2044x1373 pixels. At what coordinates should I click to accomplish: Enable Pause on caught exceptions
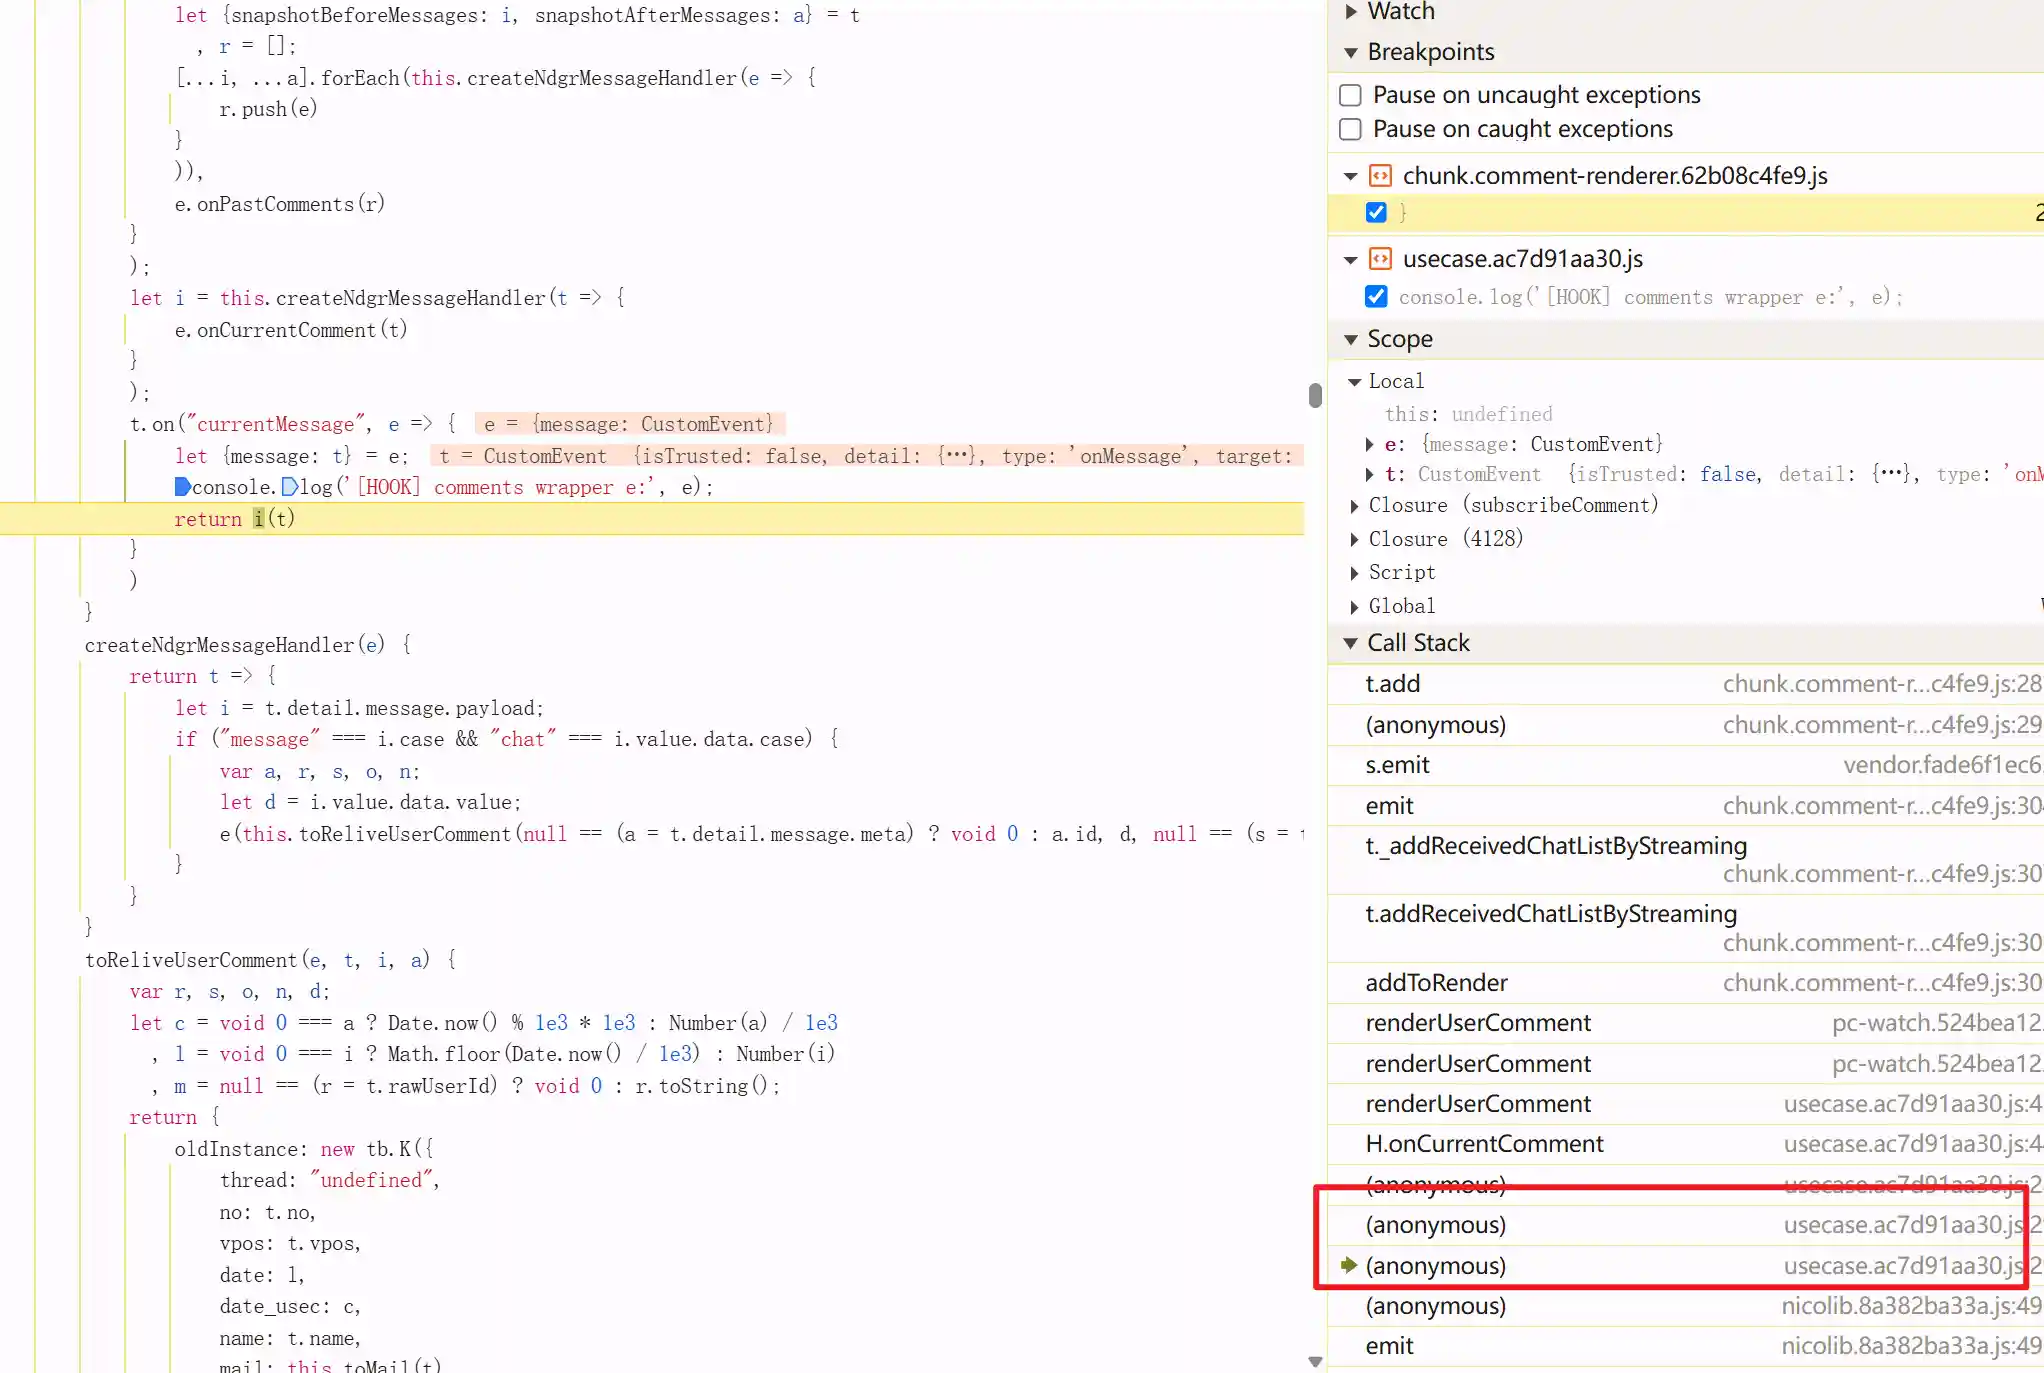(x=1350, y=129)
